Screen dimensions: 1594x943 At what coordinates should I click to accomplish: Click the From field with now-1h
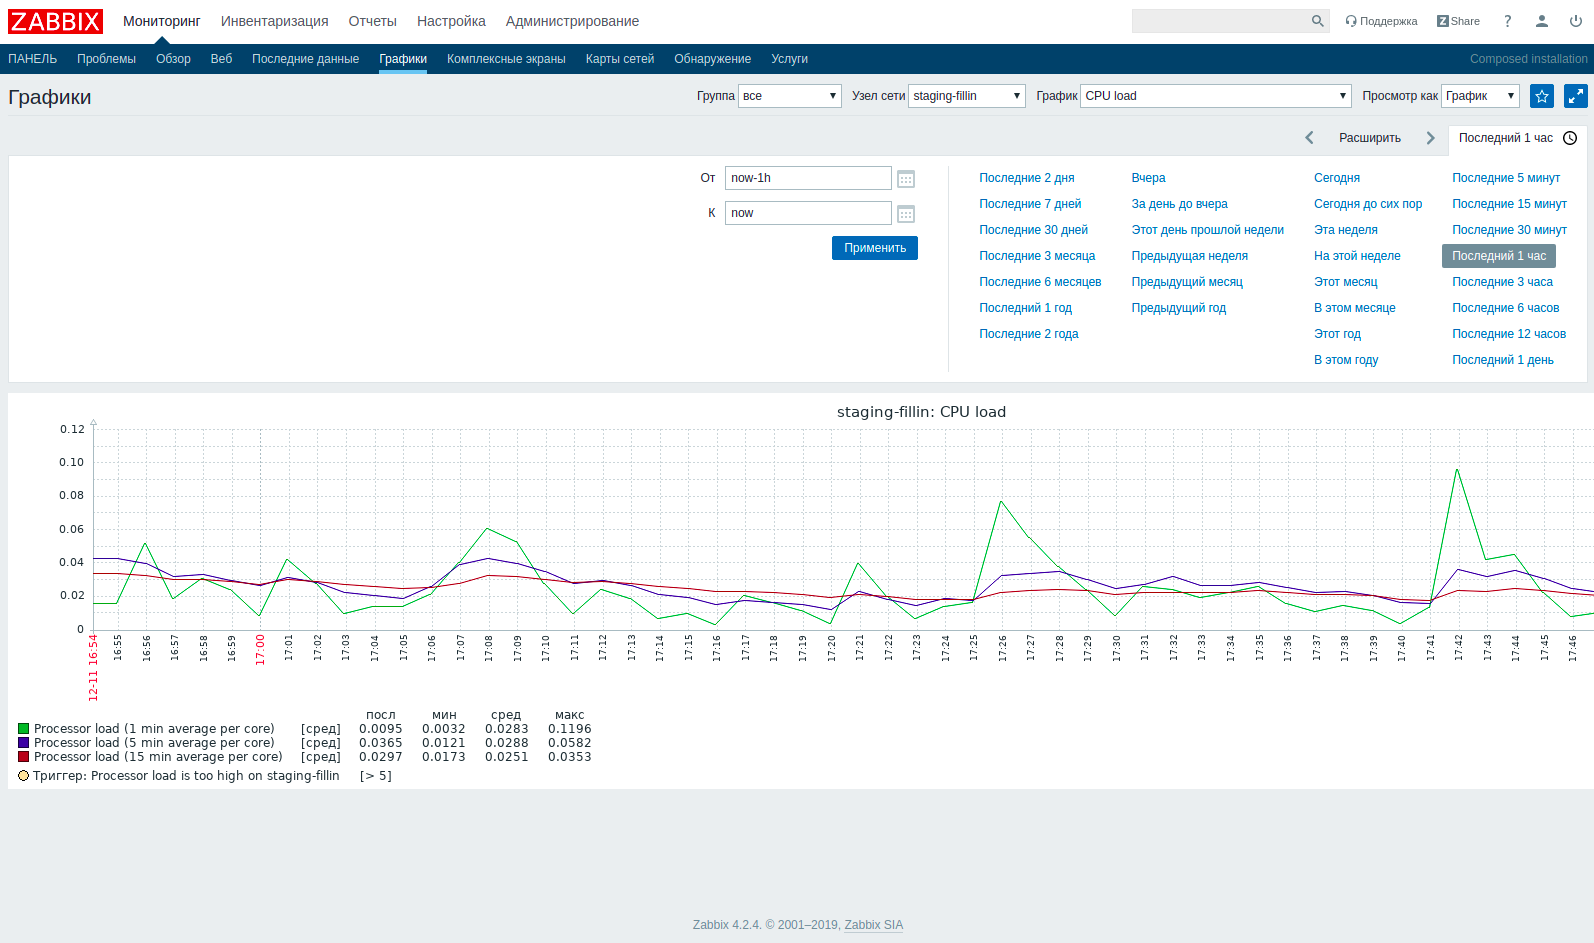pyautogui.click(x=808, y=178)
